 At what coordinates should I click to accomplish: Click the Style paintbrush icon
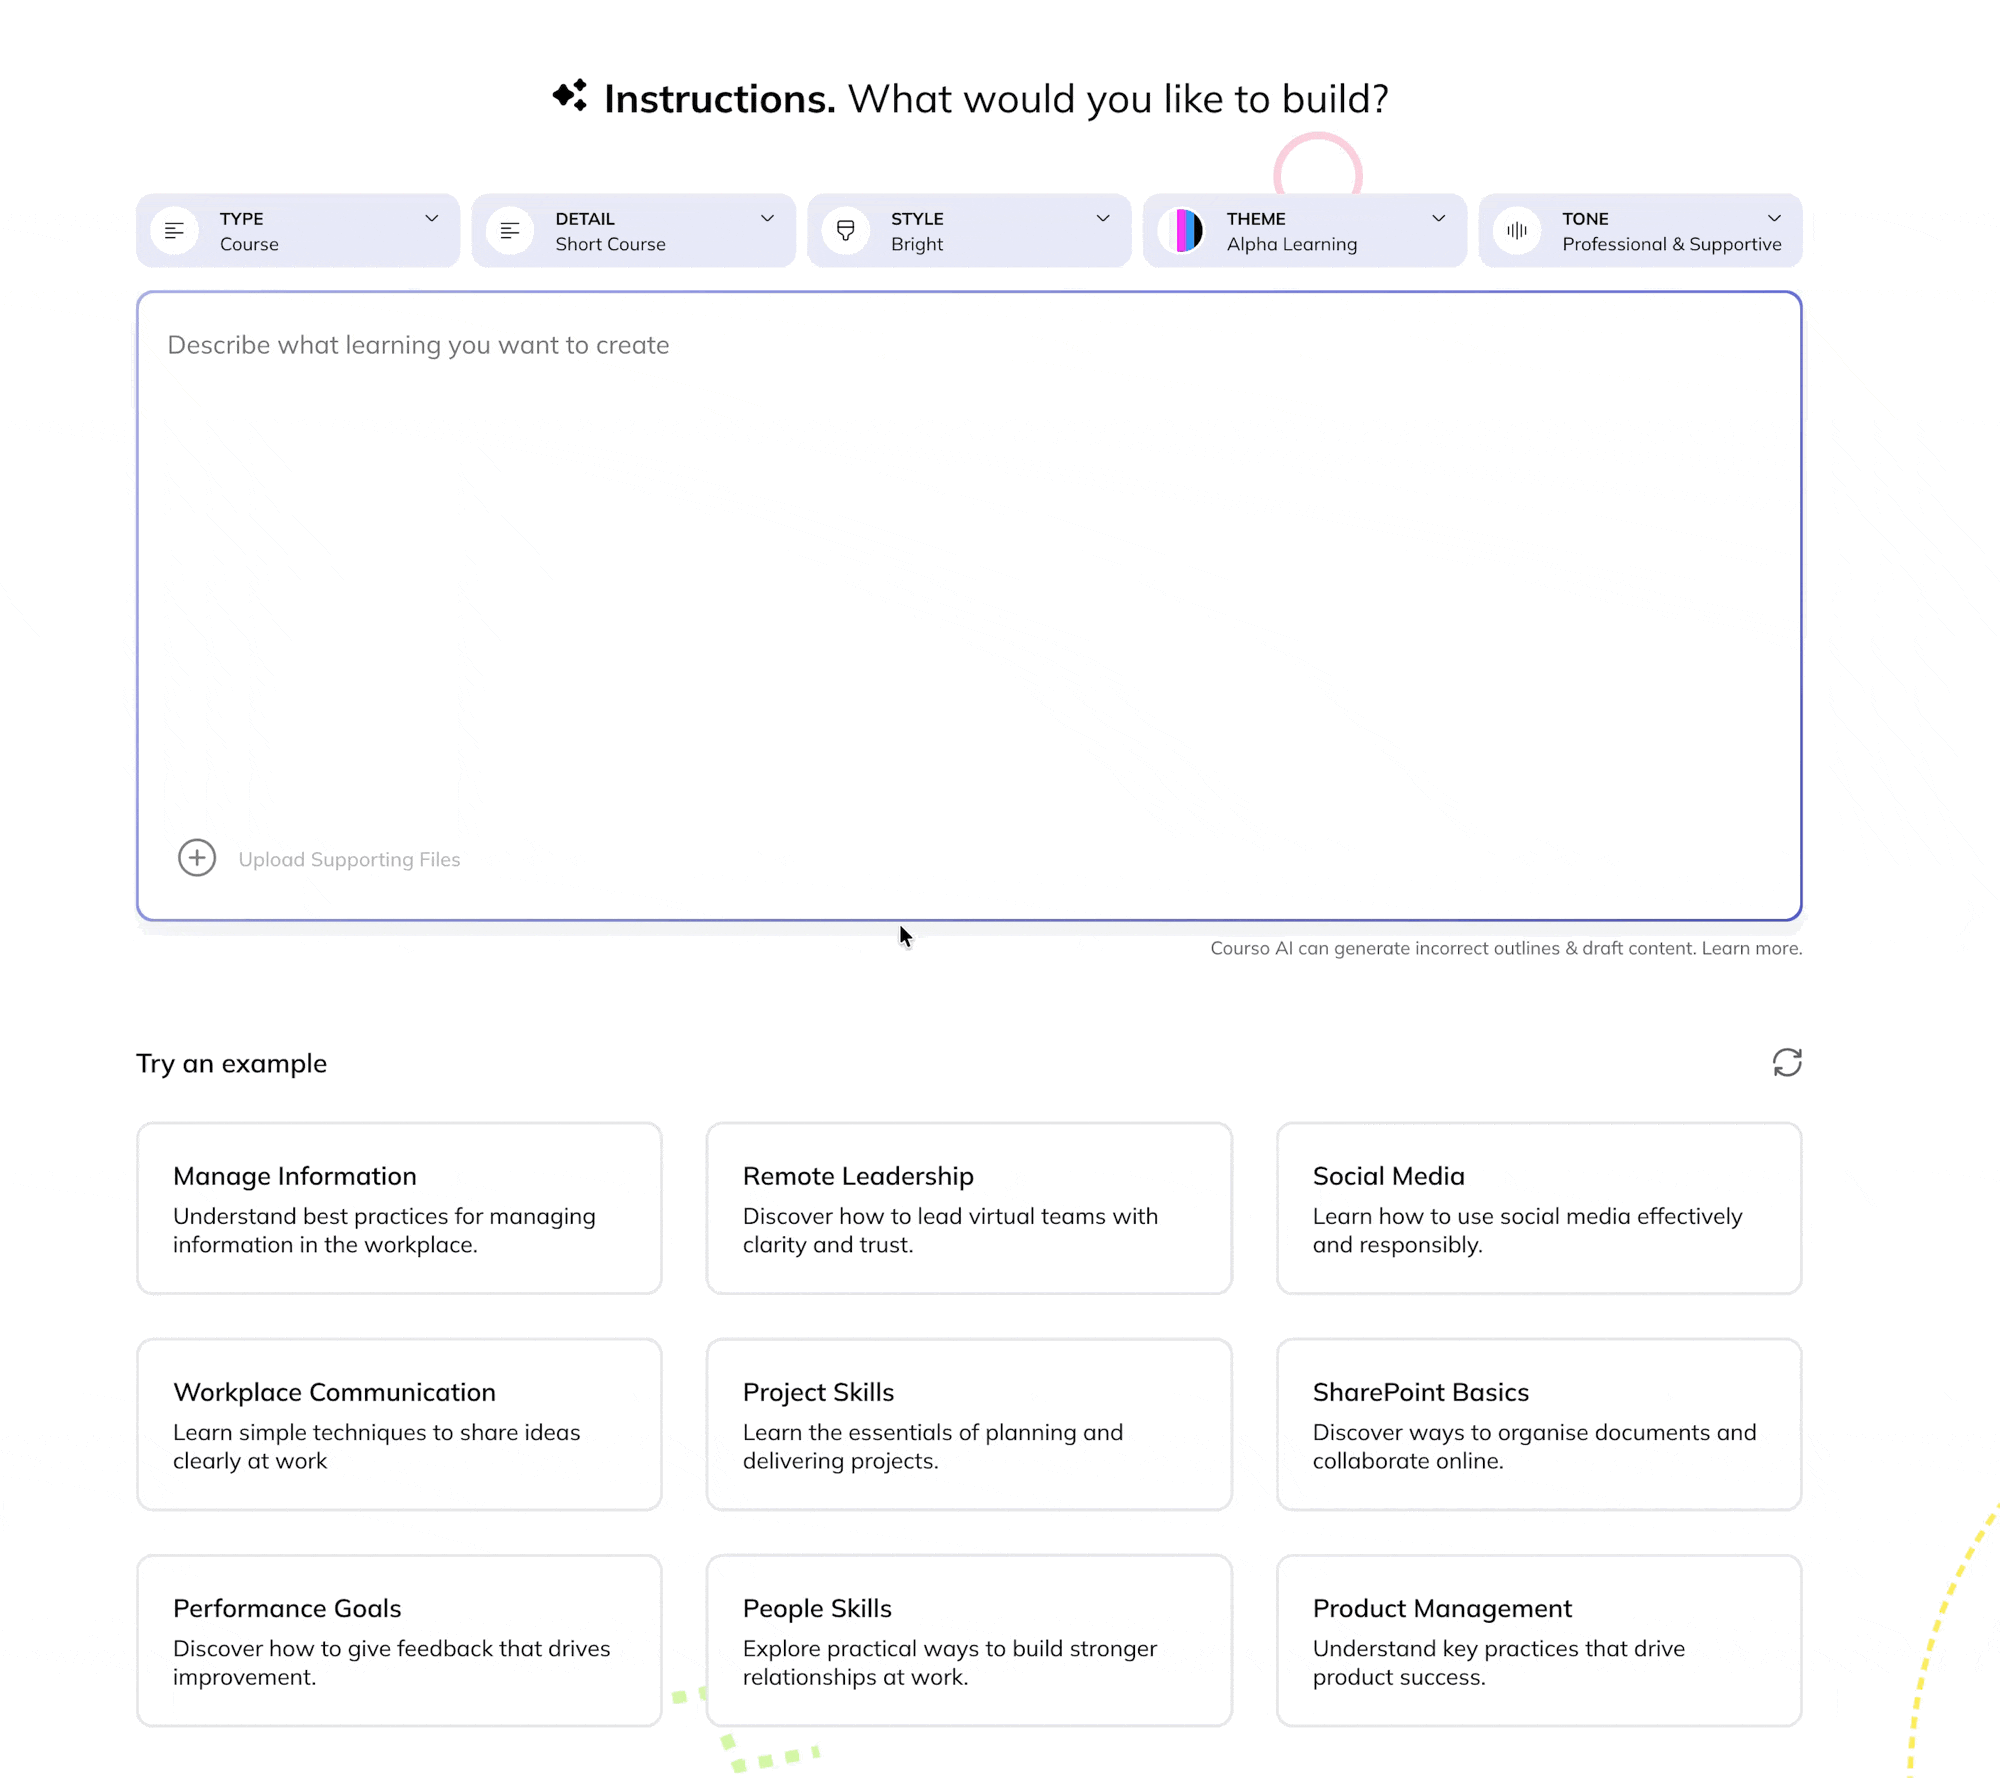click(846, 231)
